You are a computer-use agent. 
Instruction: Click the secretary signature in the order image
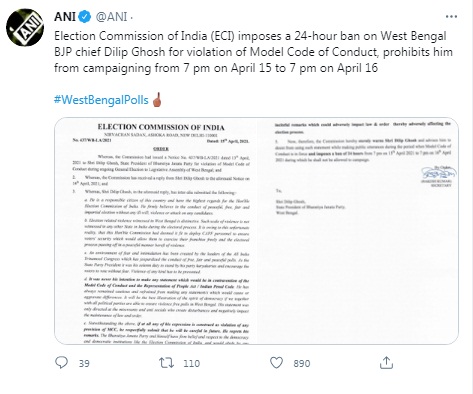click(439, 173)
